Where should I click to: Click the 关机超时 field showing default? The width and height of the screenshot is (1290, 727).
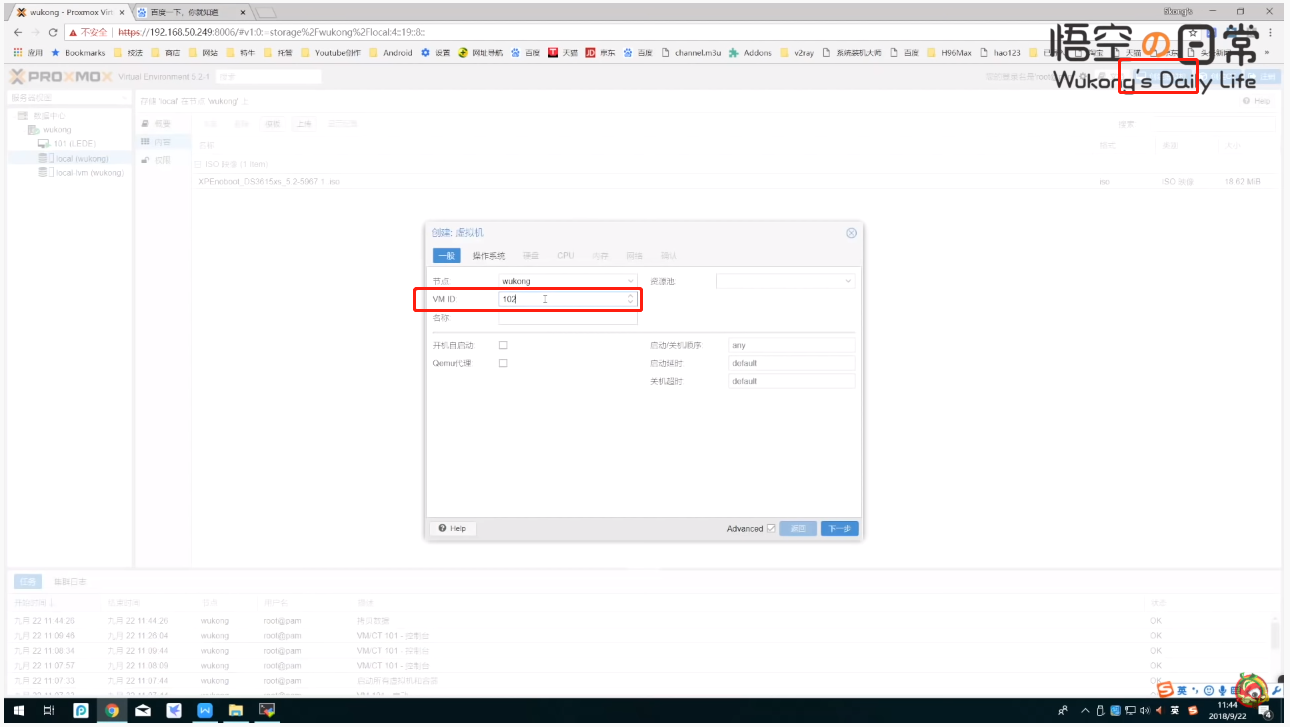[x=792, y=381]
